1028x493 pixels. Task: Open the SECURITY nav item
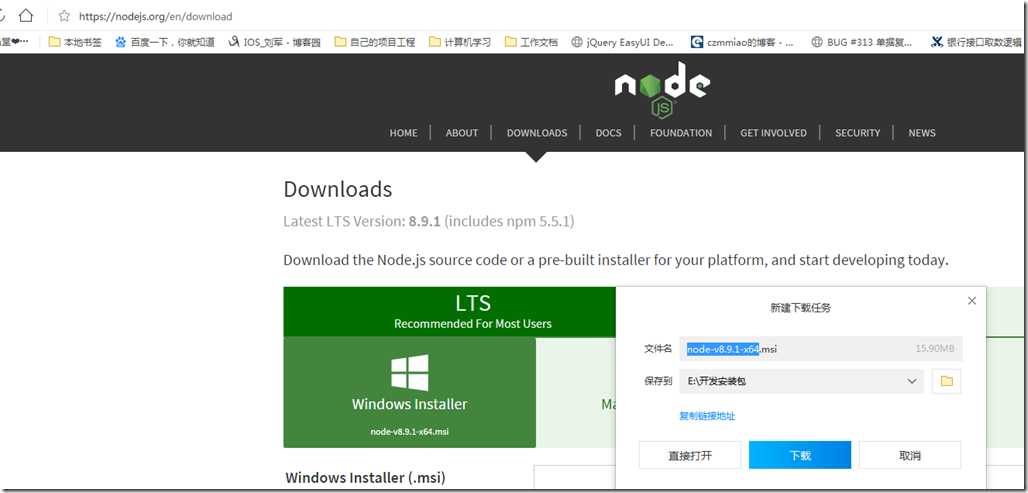tap(857, 132)
